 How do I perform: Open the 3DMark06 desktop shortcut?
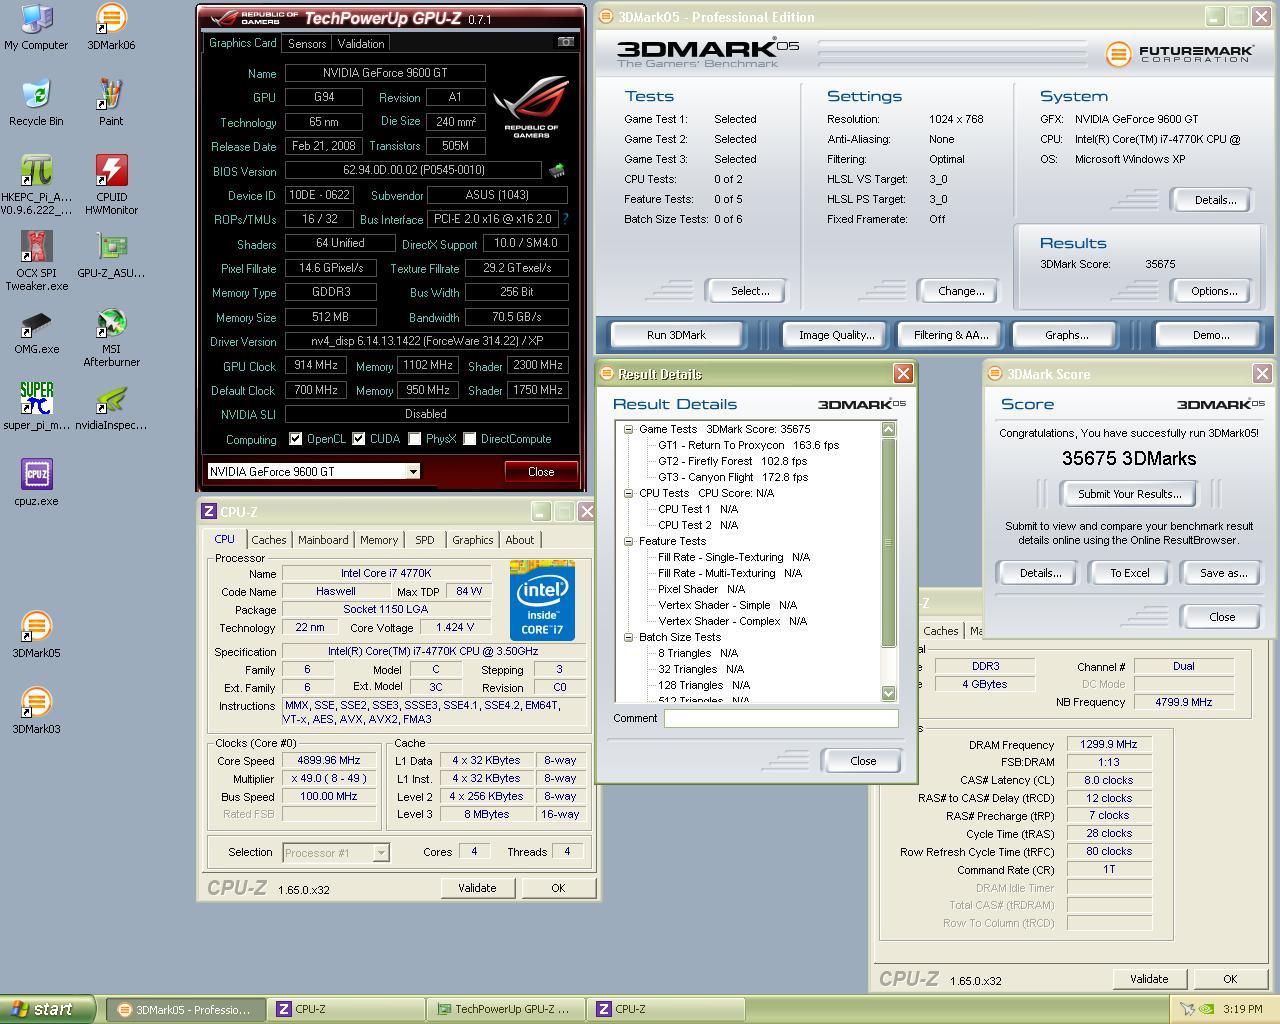point(111,27)
